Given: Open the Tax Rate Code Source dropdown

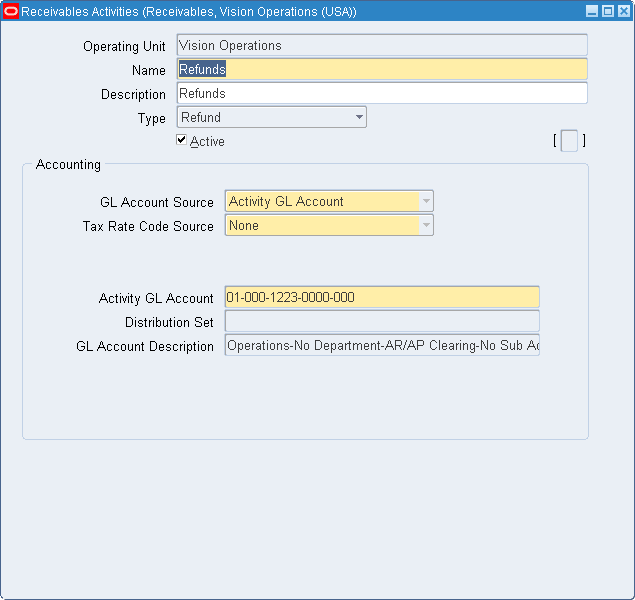Looking at the screenshot, I should tap(329, 225).
